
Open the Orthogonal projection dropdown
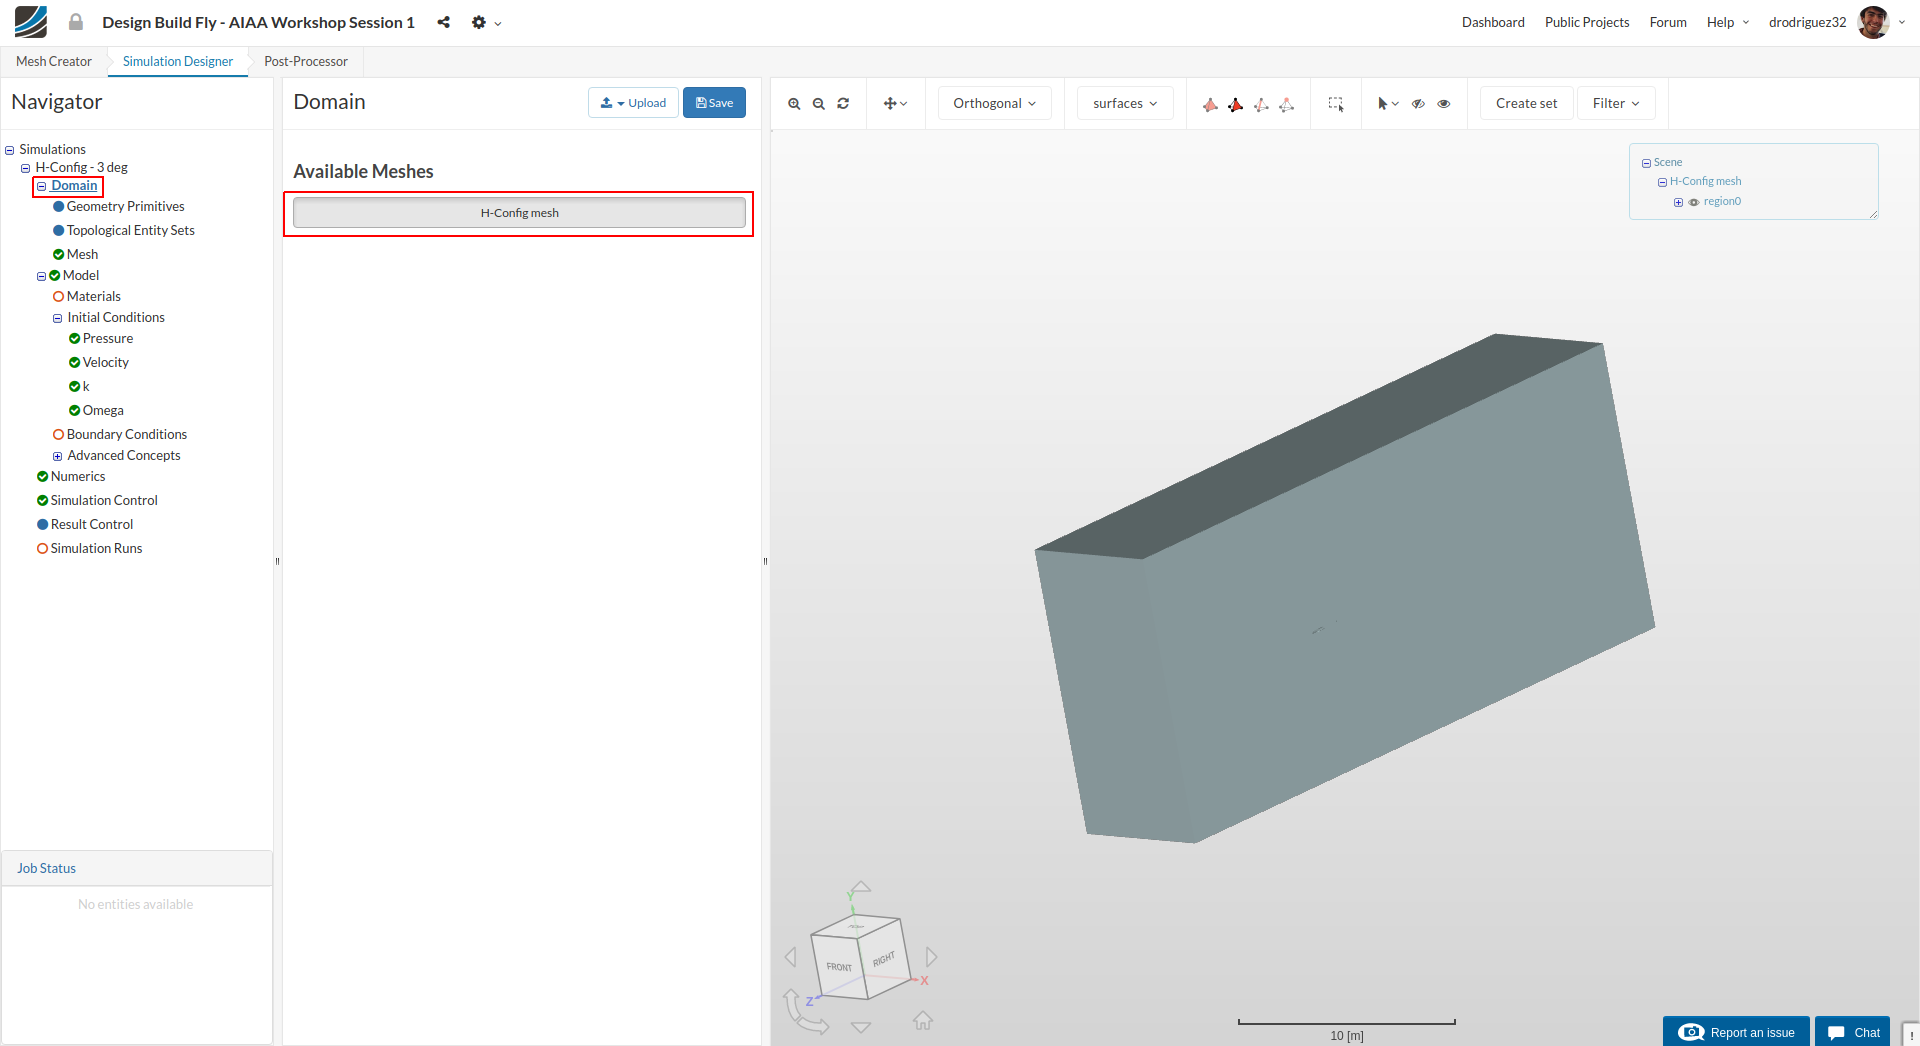point(994,104)
